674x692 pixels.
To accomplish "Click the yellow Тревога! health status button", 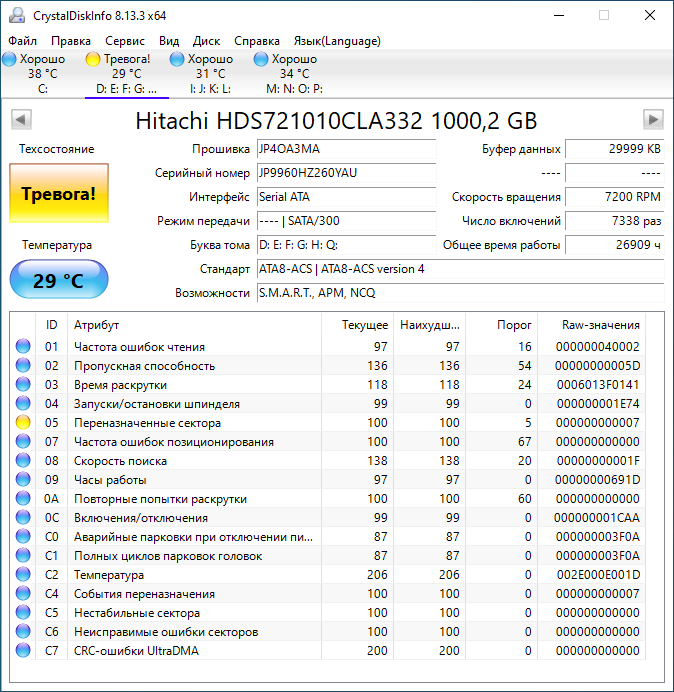I will 58,193.
